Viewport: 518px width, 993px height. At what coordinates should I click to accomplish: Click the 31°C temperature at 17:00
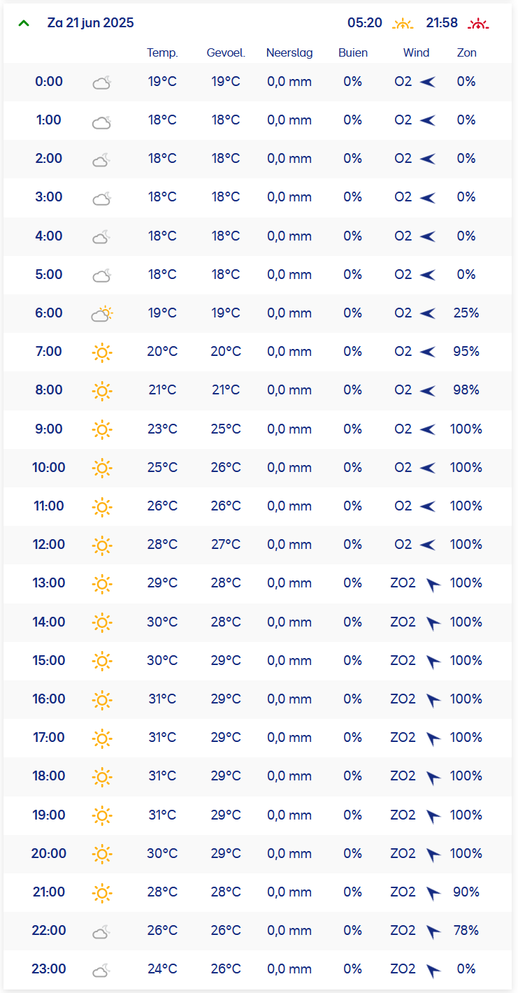(163, 738)
